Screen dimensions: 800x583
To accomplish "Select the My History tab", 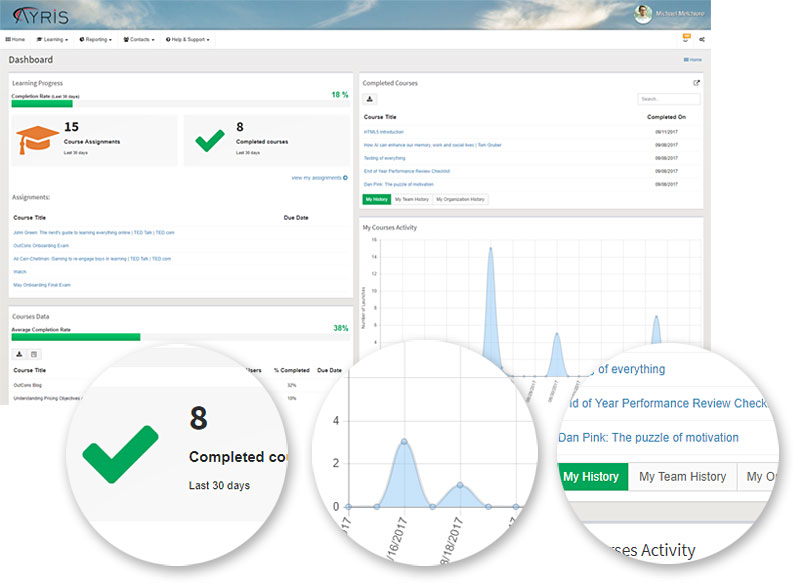I will tap(377, 199).
